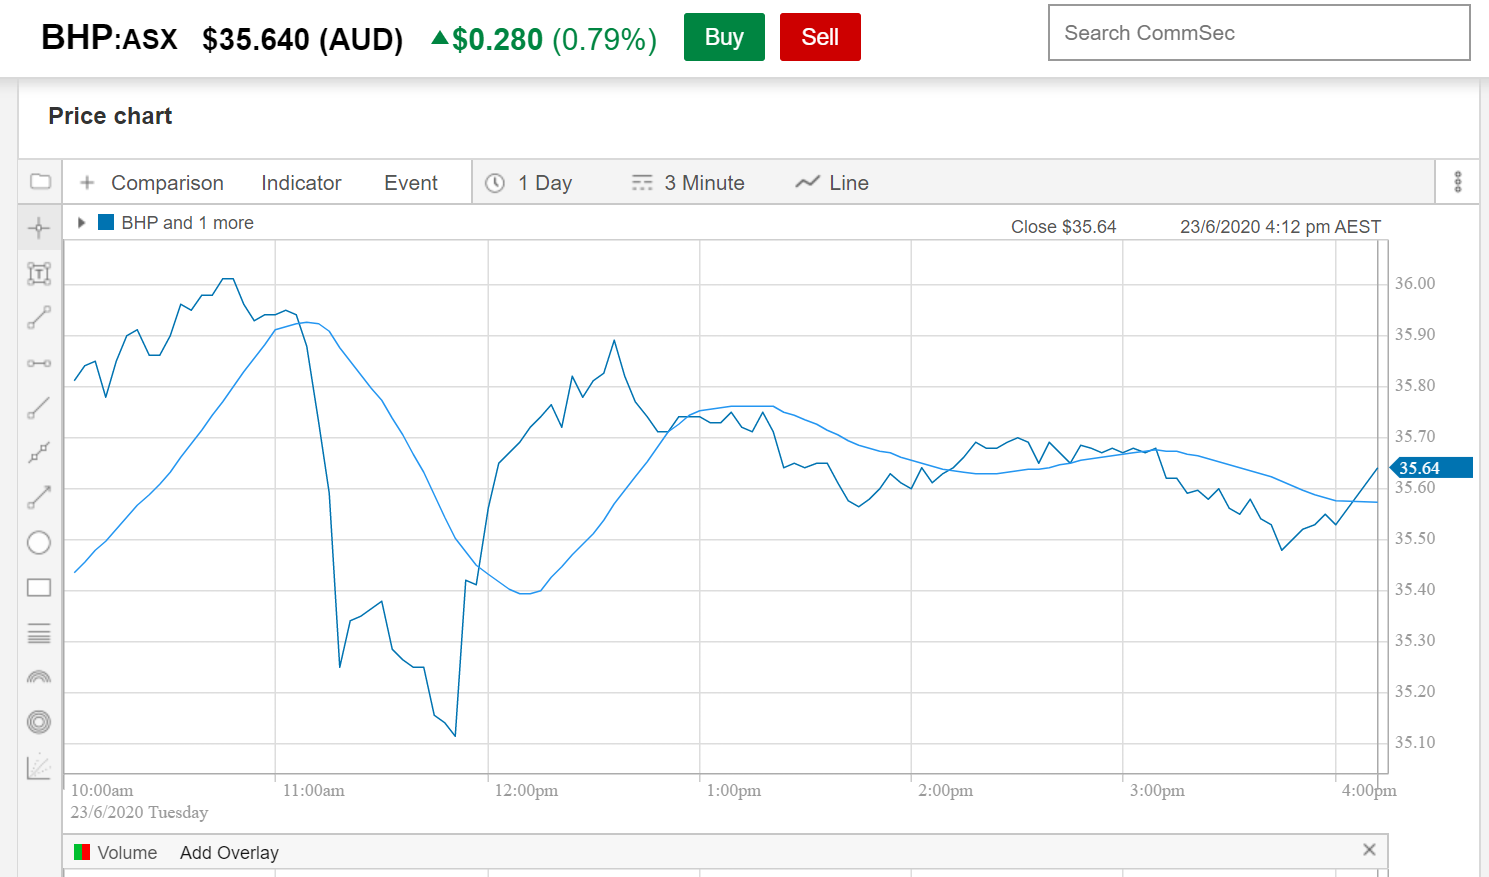Open the 3 Minute interval dropdown
This screenshot has width=1489, height=877.
tap(688, 183)
